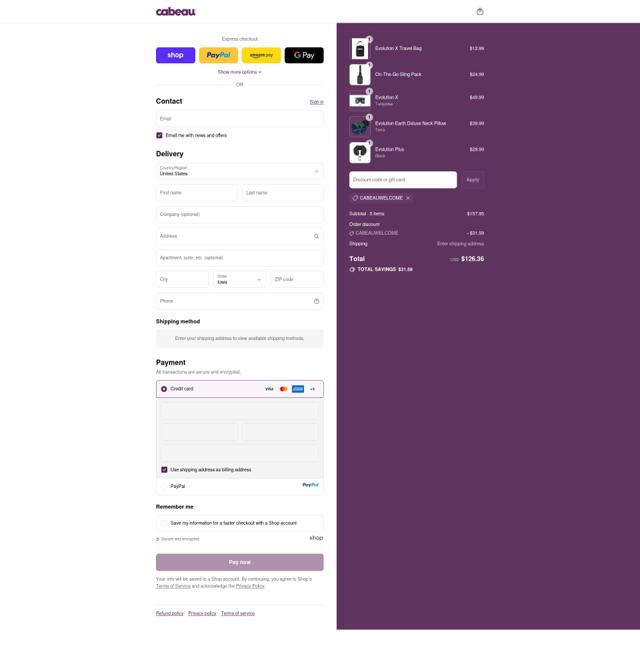
Task: Open the Refund policy link
Action: (169, 613)
